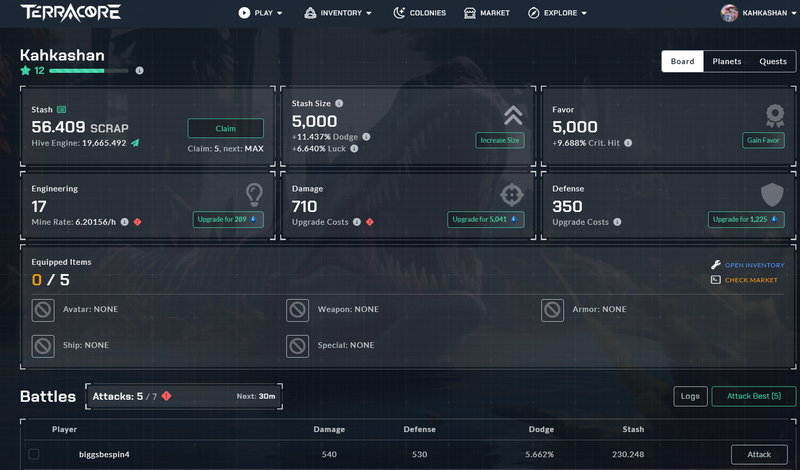Screen dimensions: 800x470
Task: Tick the checkbox for player biggsbespin4
Action: click(x=34, y=454)
